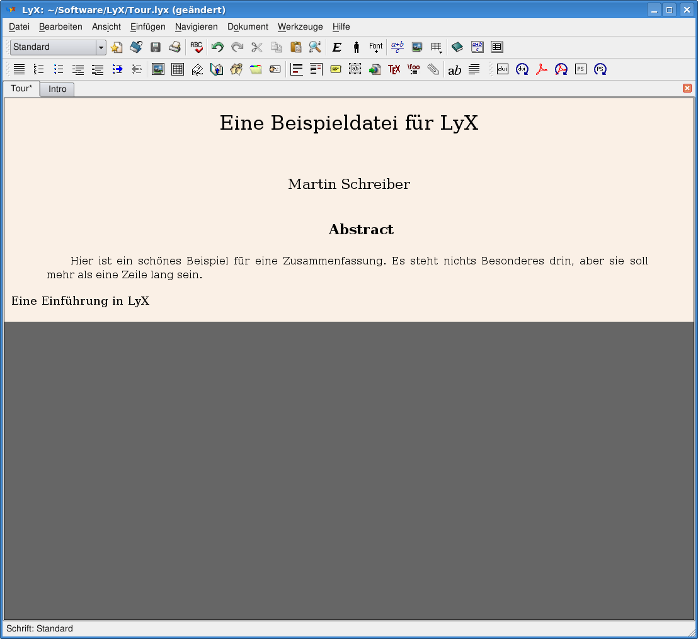698x639 pixels.
Task: Apply the list style icon
Action: click(78, 69)
